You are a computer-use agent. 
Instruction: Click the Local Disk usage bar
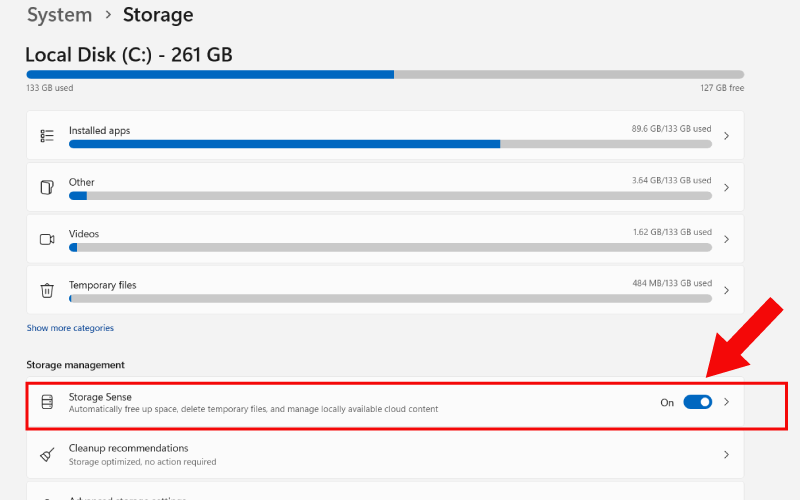[x=385, y=74]
